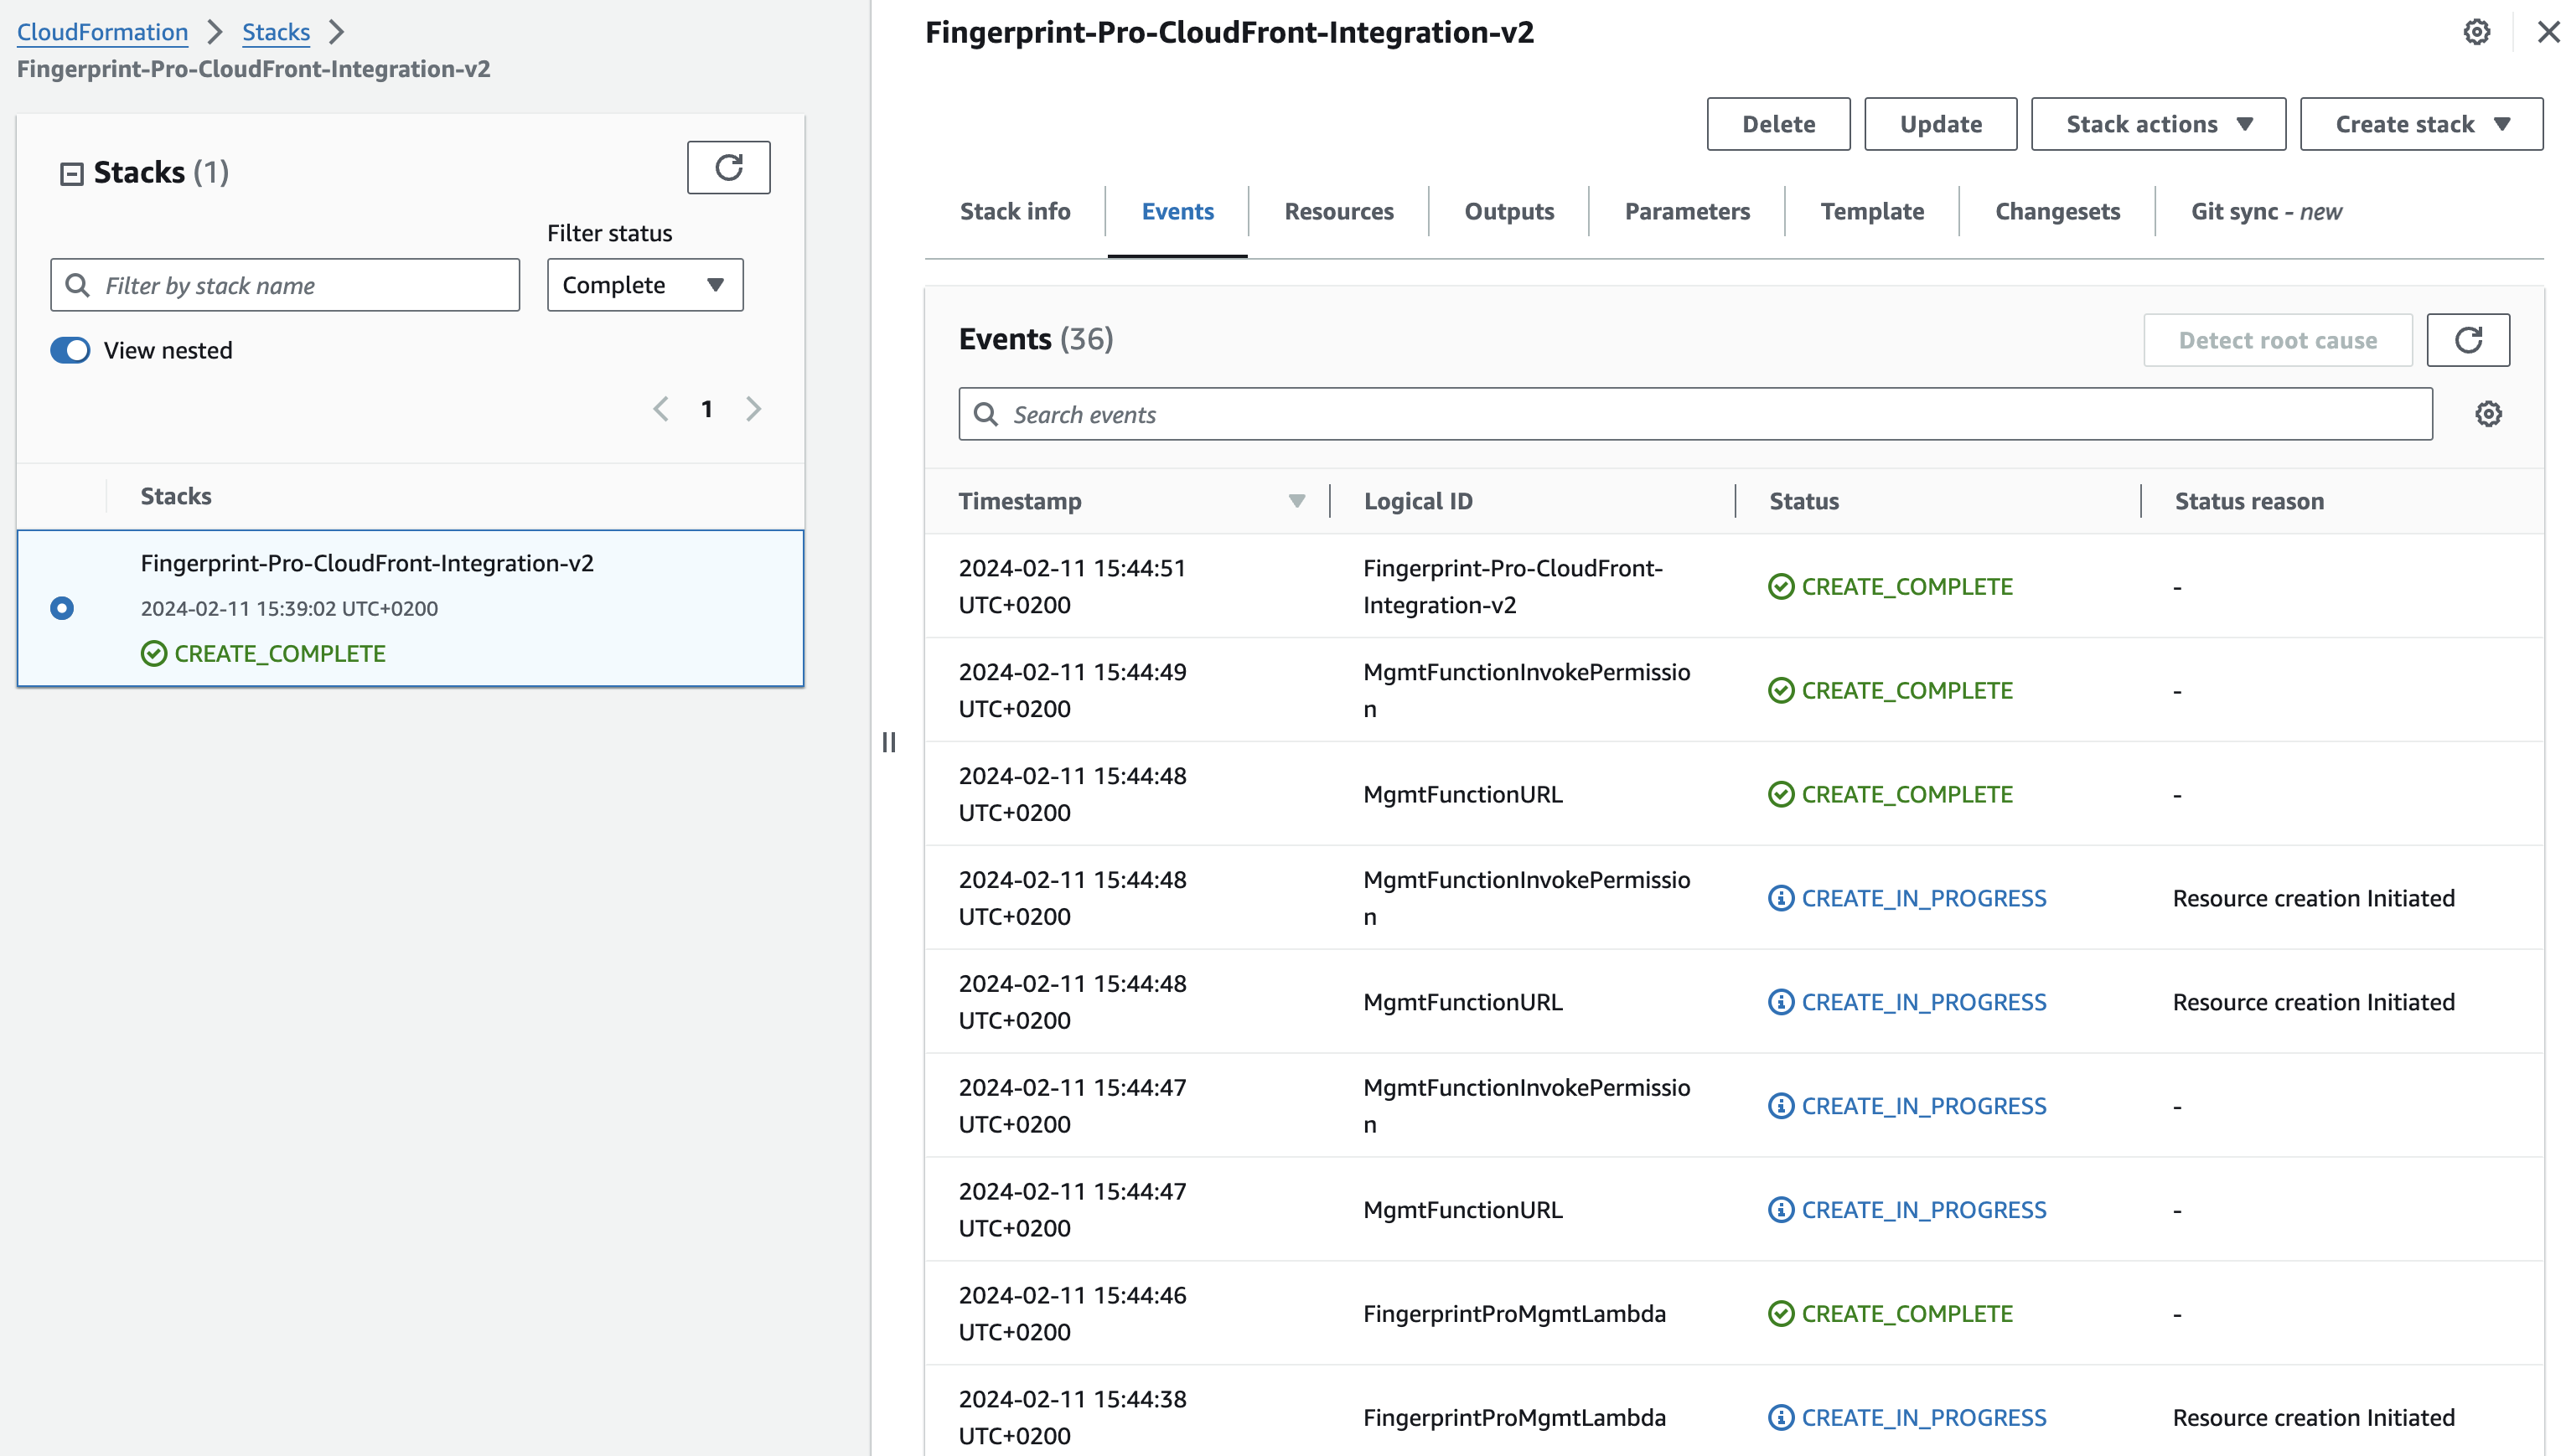The width and height of the screenshot is (2566, 1456).
Task: Select the Fingerprint-Pro-CloudFront-Integration-v2 stack radio
Action: point(62,608)
